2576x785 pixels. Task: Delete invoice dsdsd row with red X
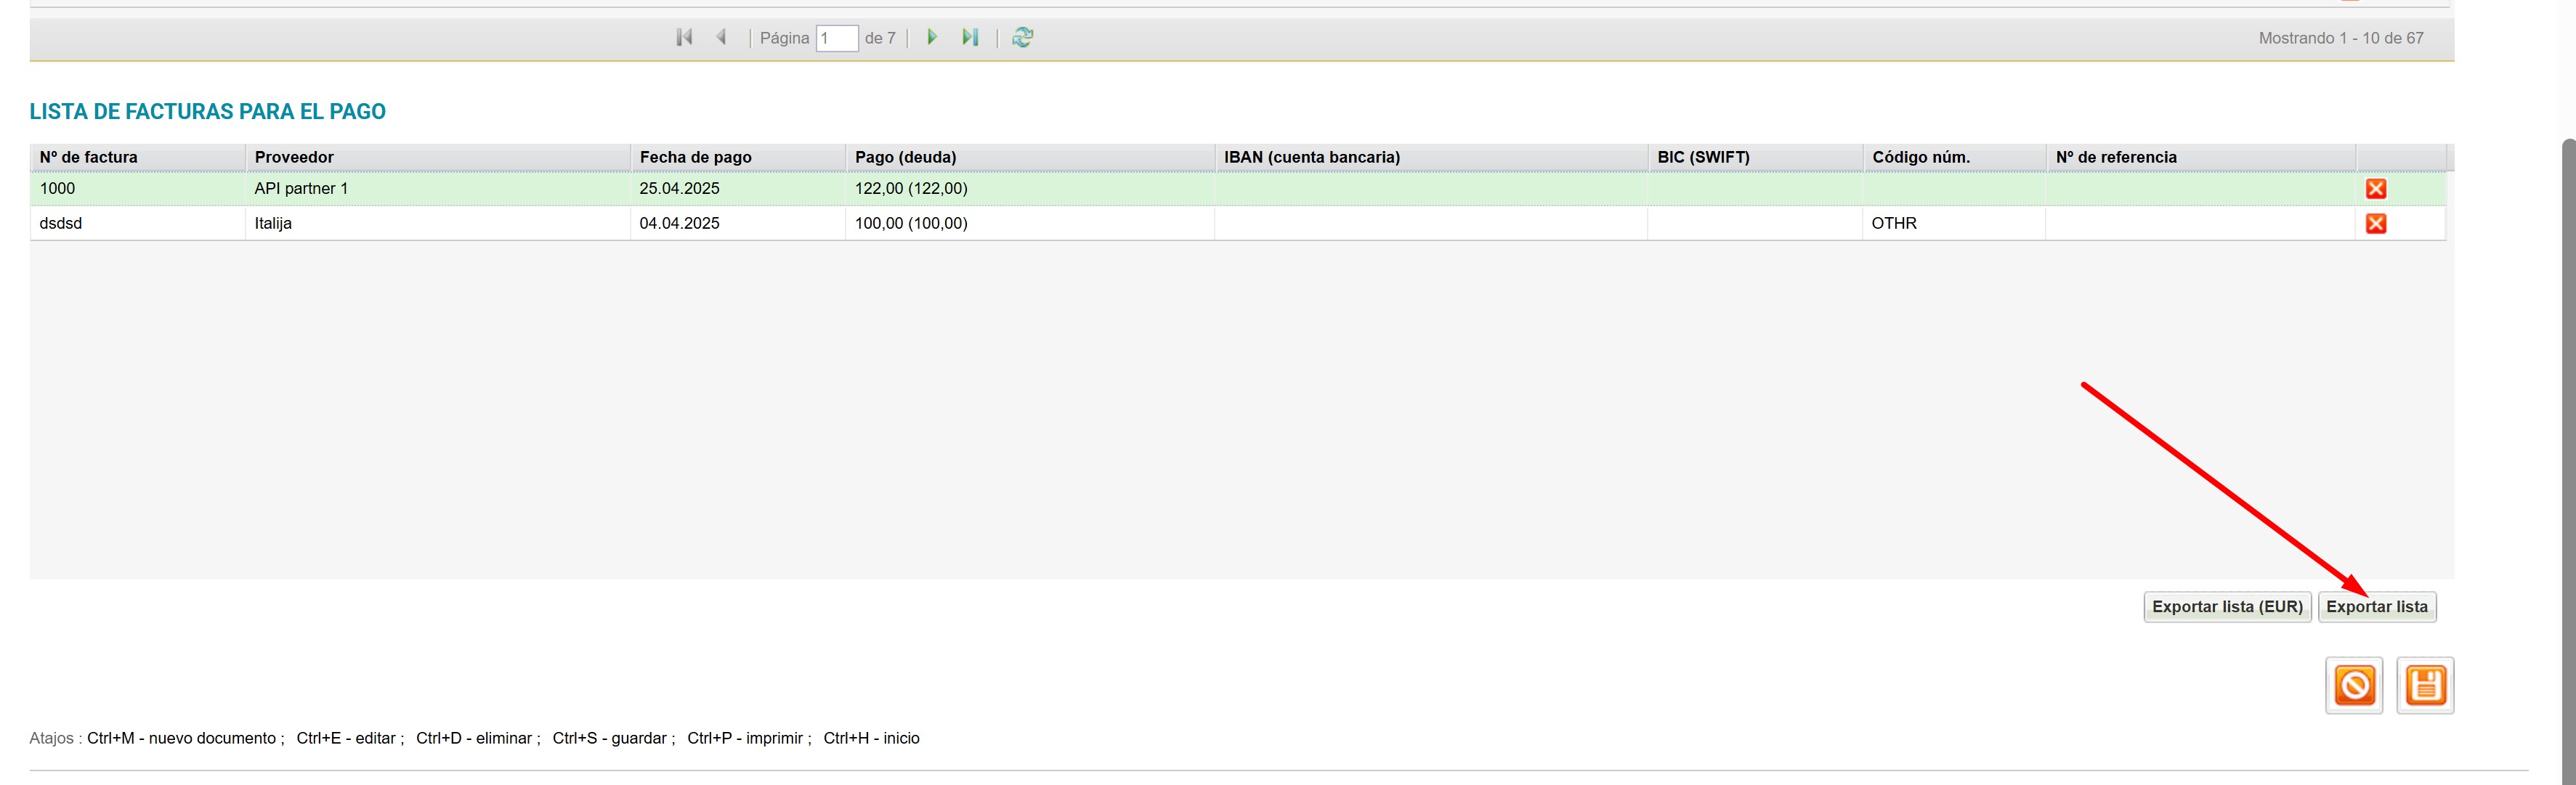coord(2375,224)
